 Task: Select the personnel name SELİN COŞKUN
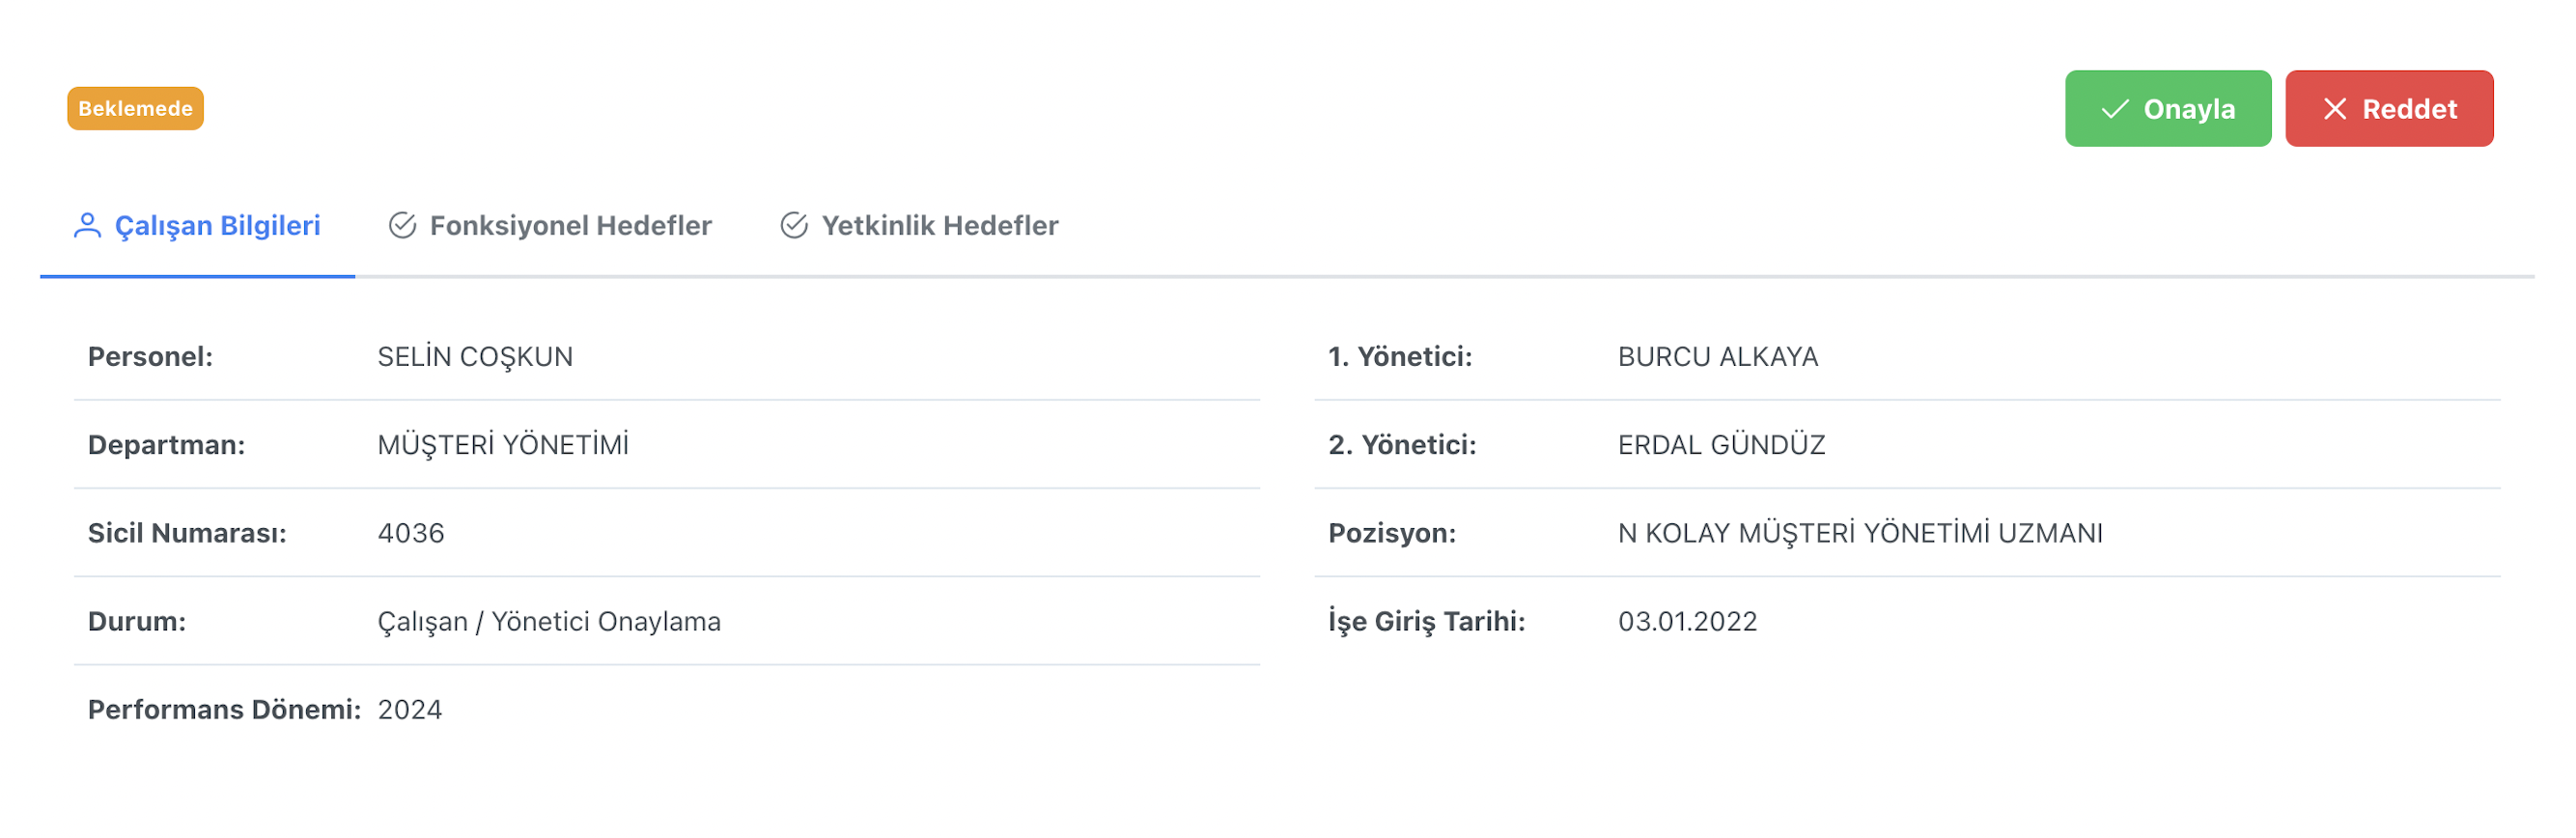475,357
